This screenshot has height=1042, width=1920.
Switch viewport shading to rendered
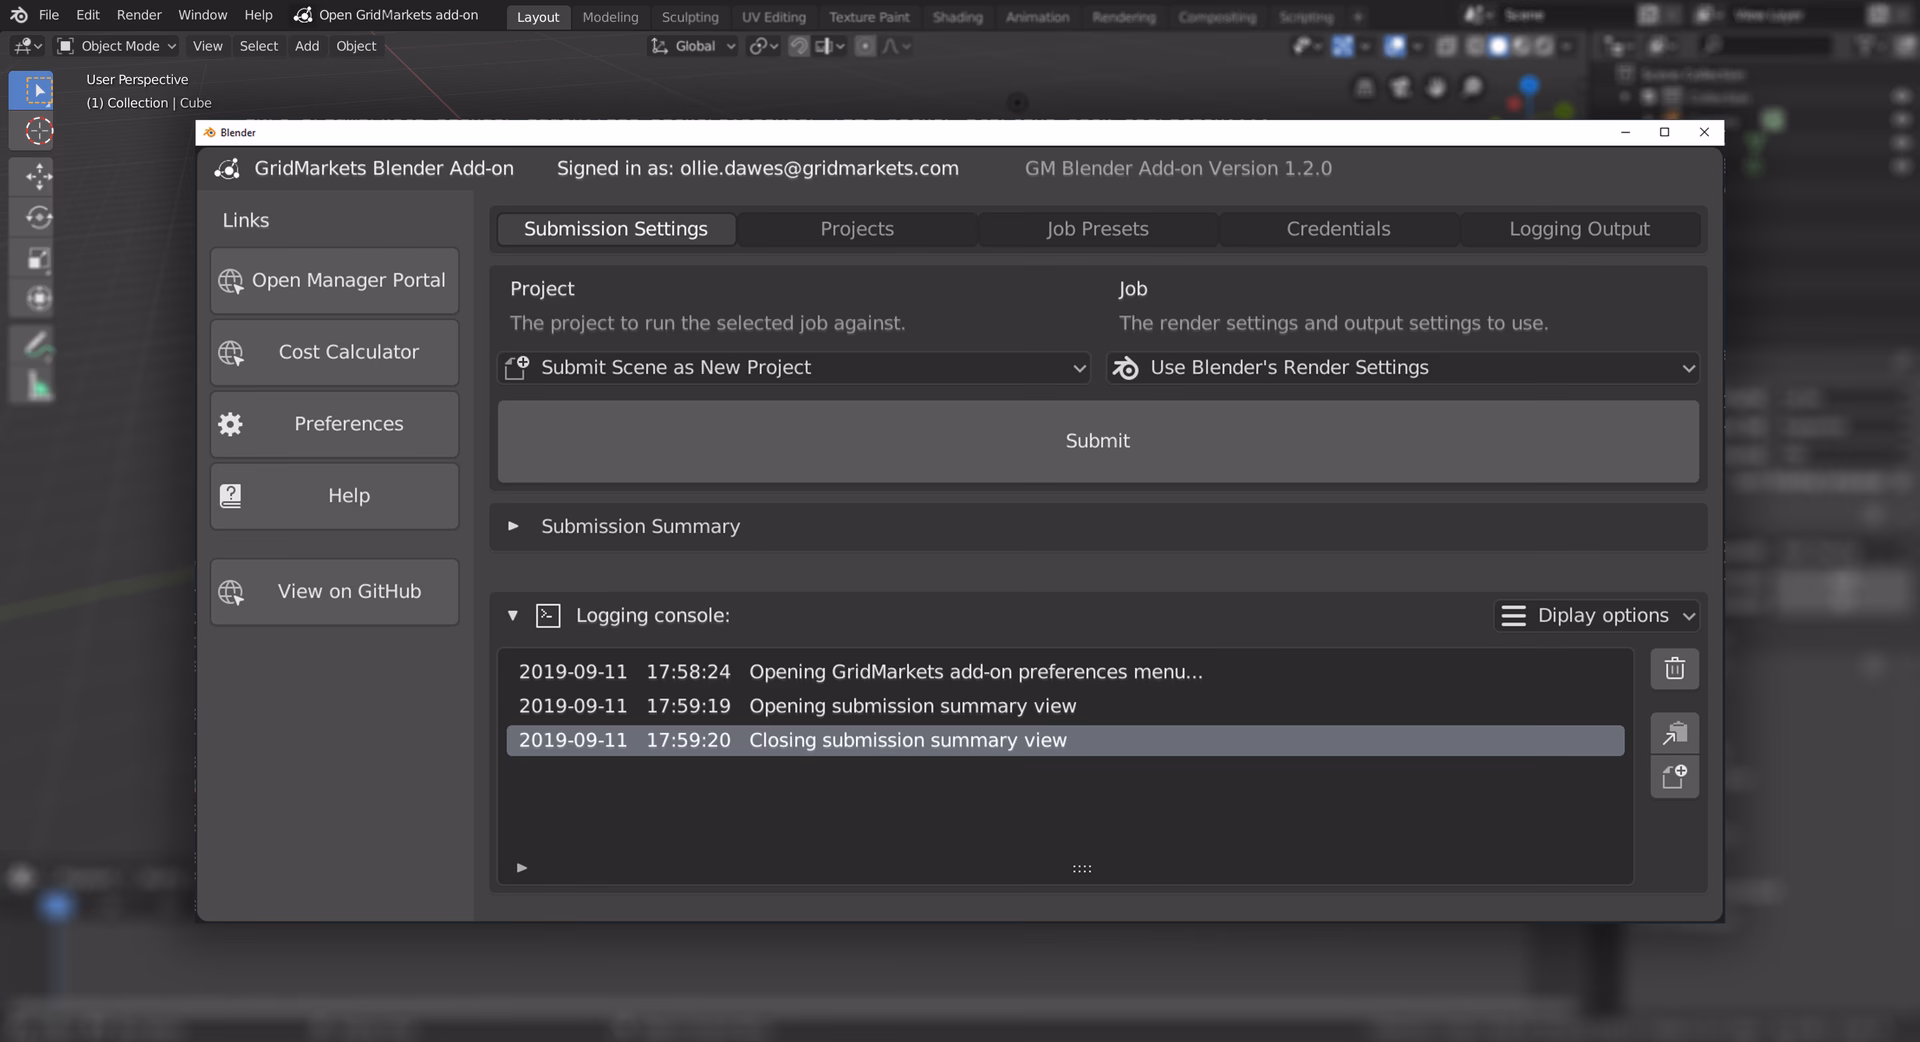pos(1544,46)
